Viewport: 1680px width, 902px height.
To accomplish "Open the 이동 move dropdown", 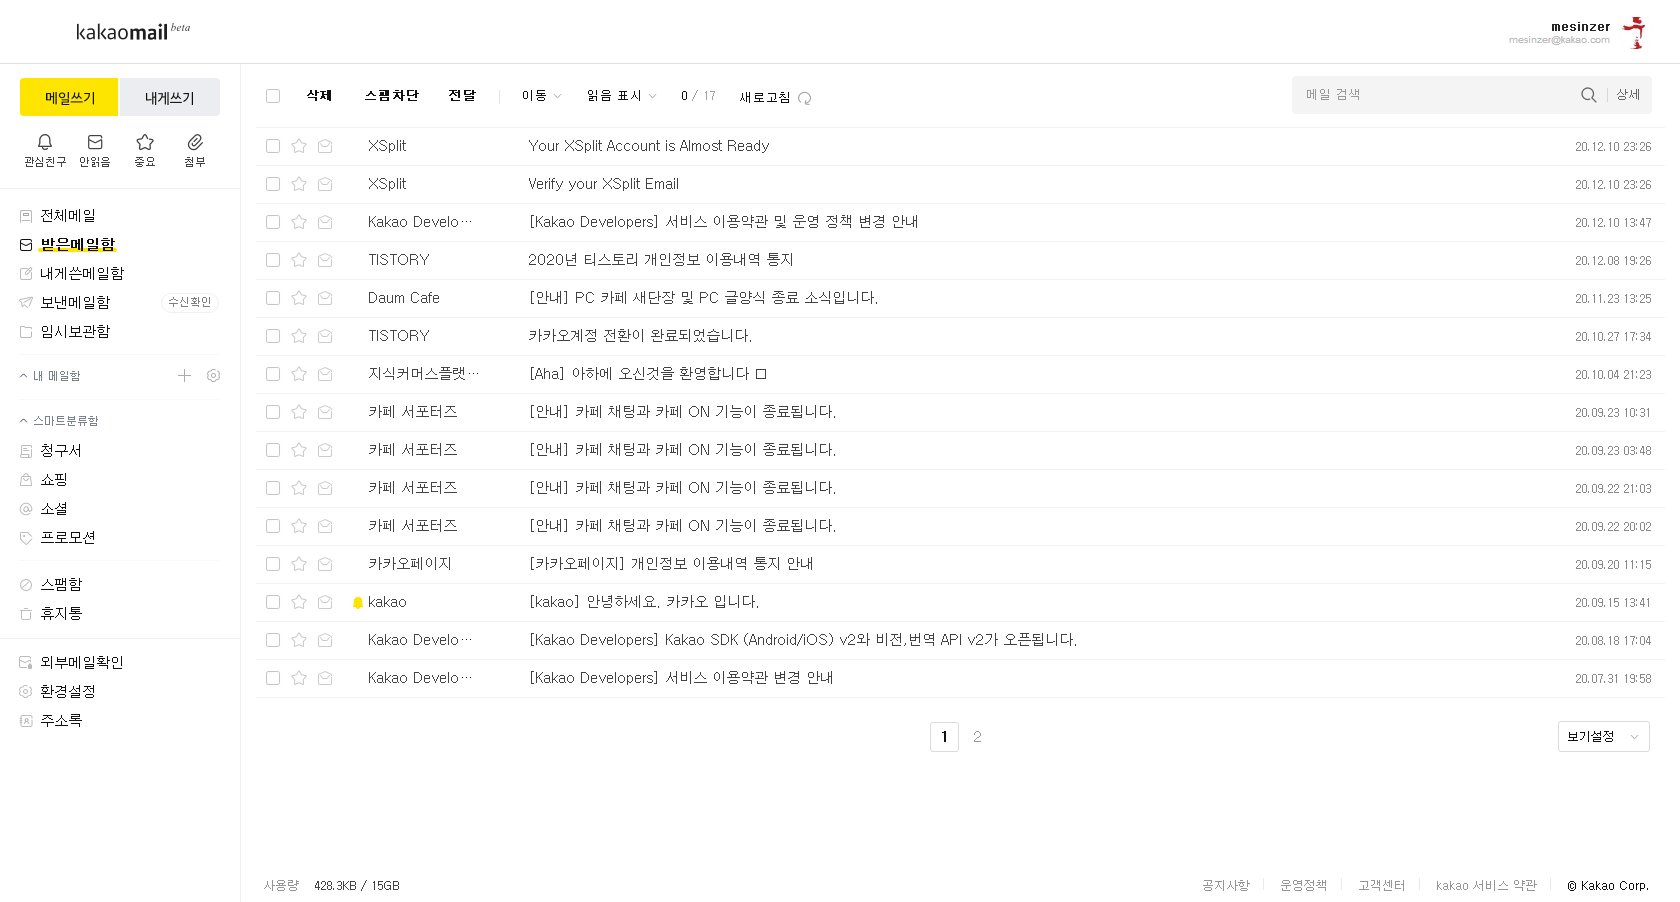I will click(541, 96).
